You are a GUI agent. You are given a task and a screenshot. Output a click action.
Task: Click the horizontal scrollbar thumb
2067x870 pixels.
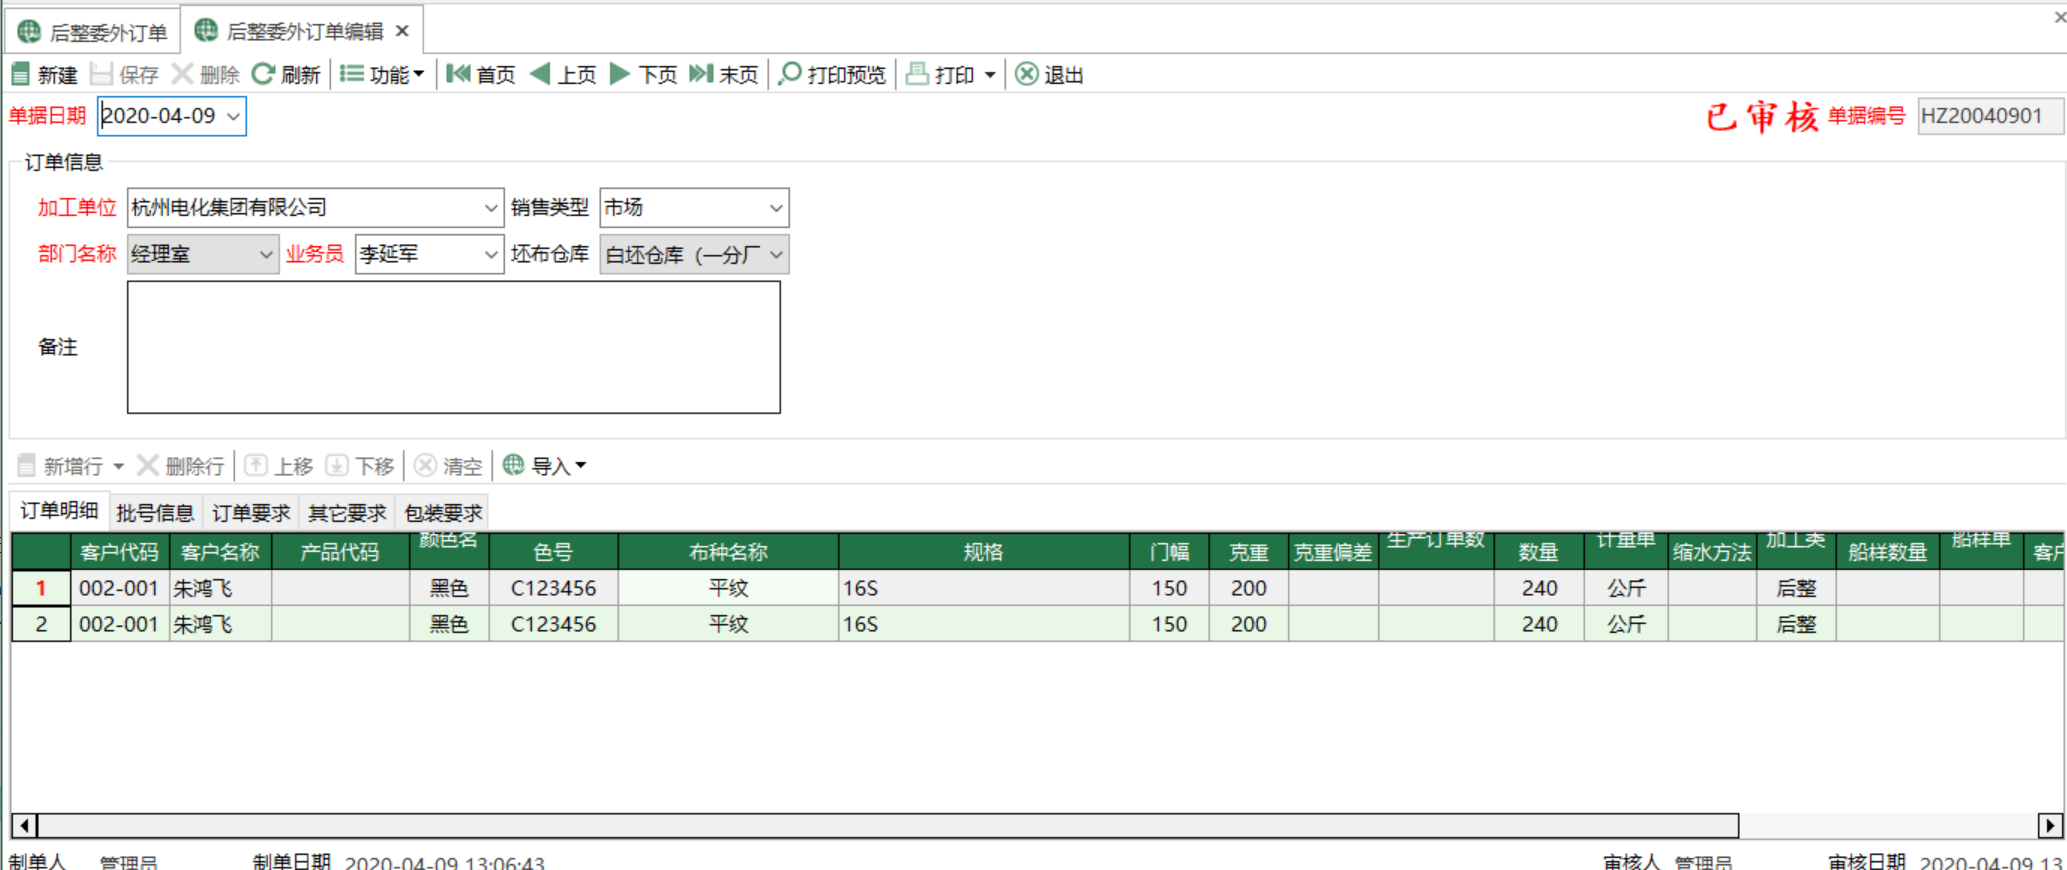(888, 825)
